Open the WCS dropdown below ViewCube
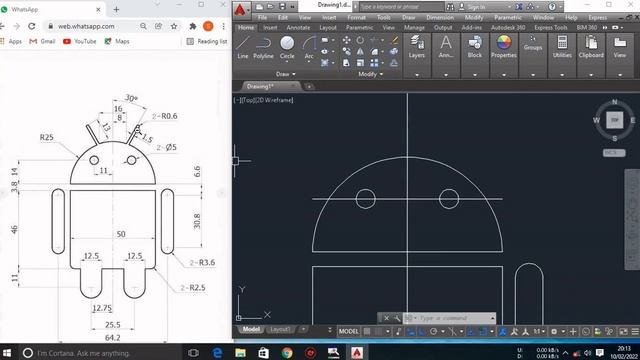This screenshot has width=640, height=360. coord(614,153)
